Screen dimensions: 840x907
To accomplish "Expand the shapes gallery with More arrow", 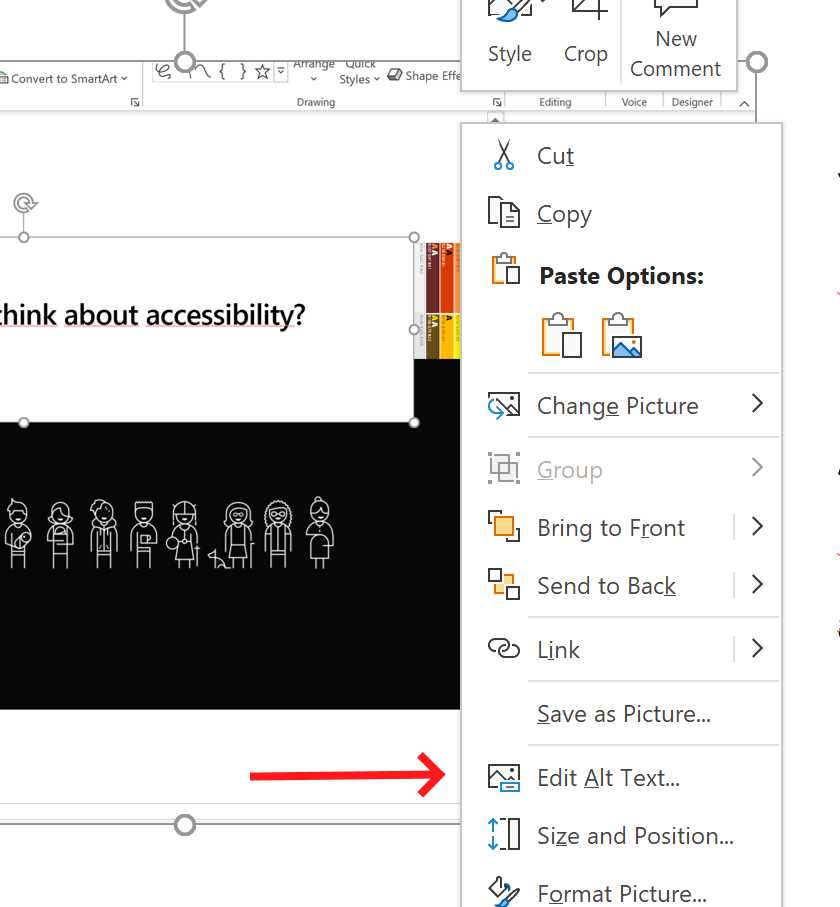I will point(280,70).
